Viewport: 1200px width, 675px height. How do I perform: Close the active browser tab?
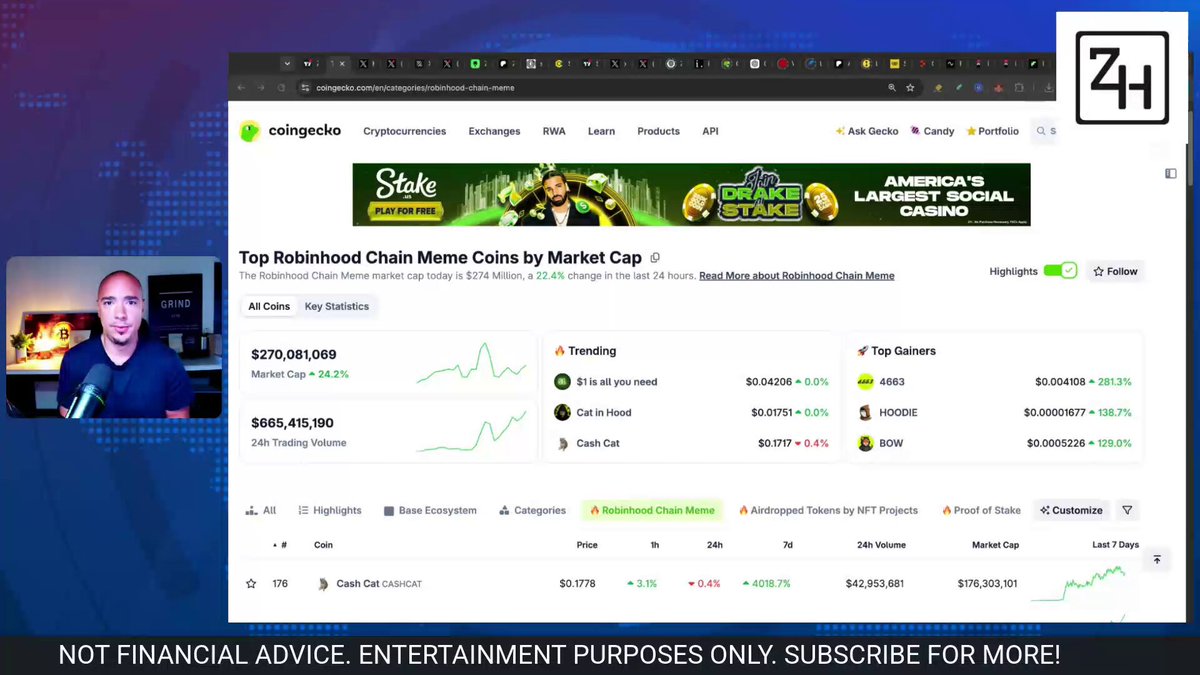pos(343,64)
